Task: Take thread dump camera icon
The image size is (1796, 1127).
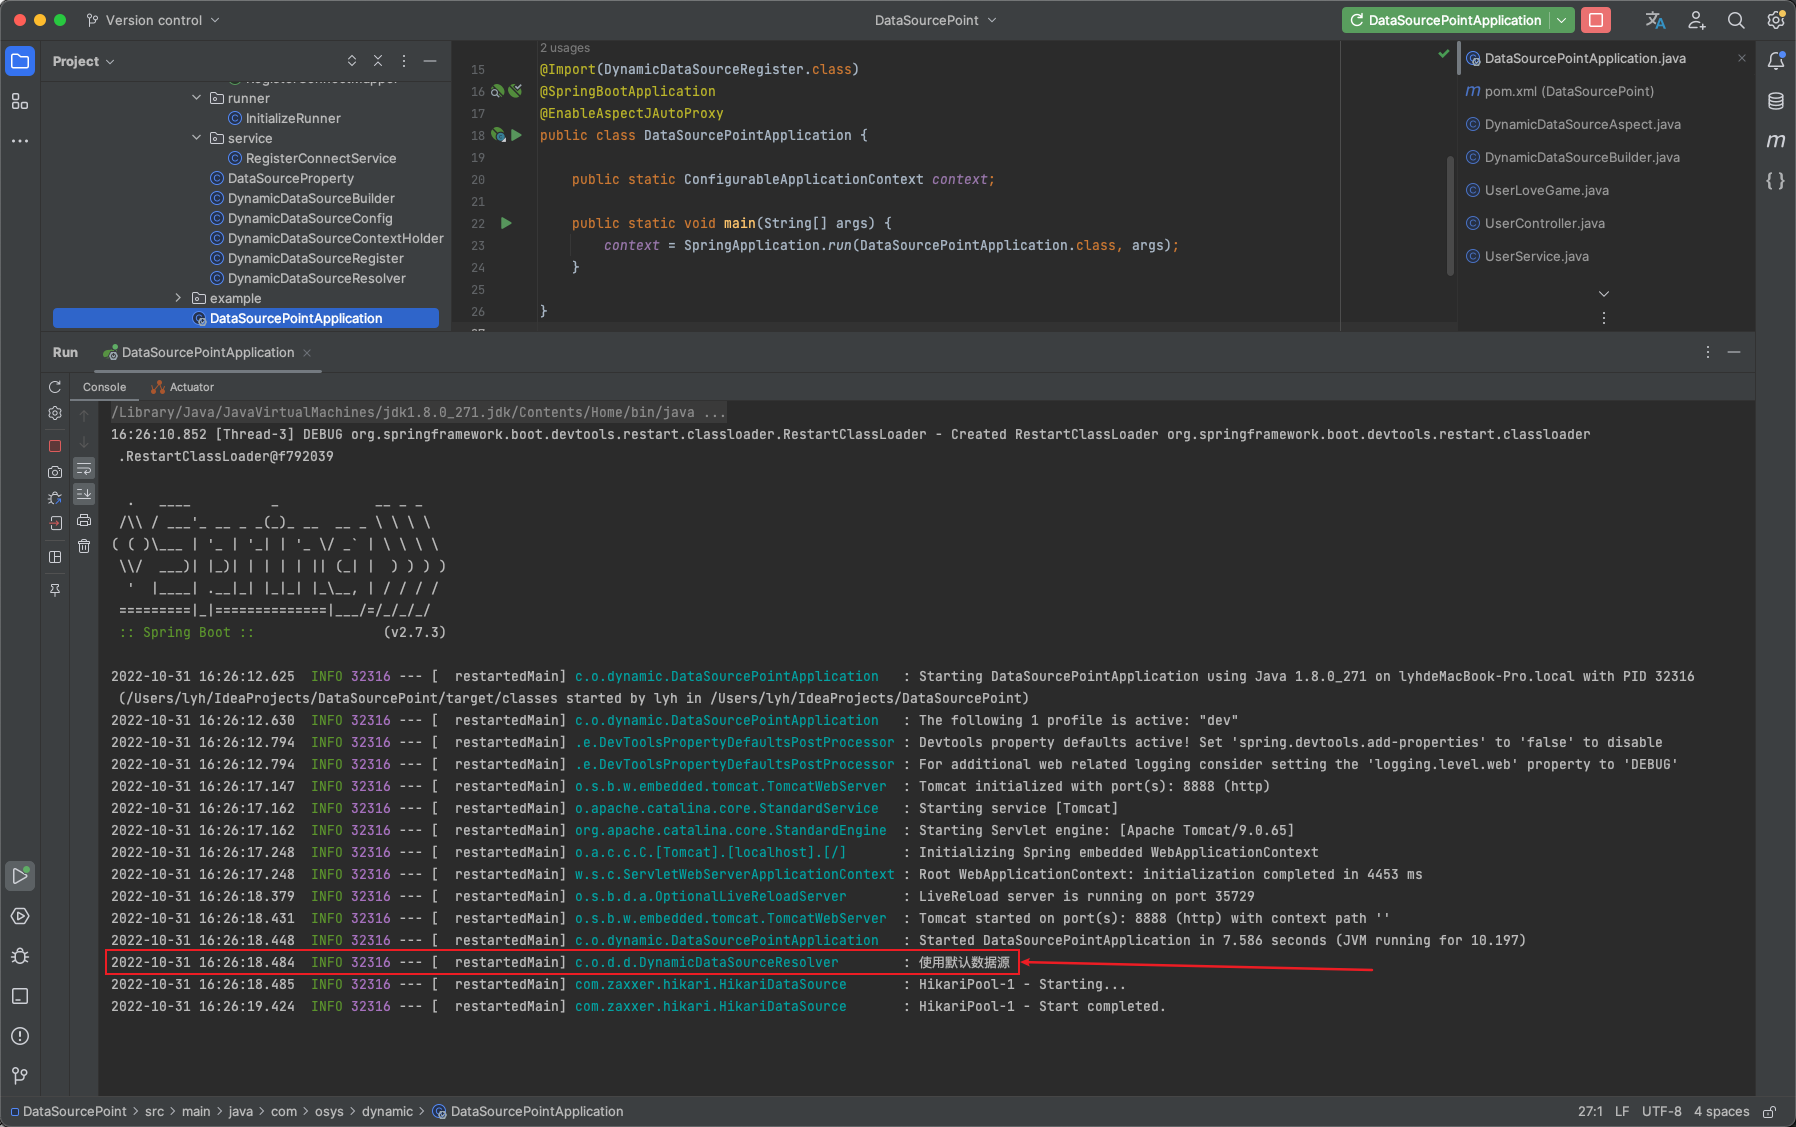Action: coord(55,472)
